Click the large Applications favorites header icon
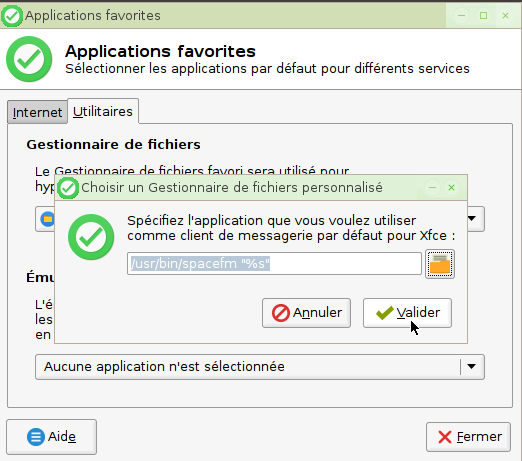 coord(29,59)
